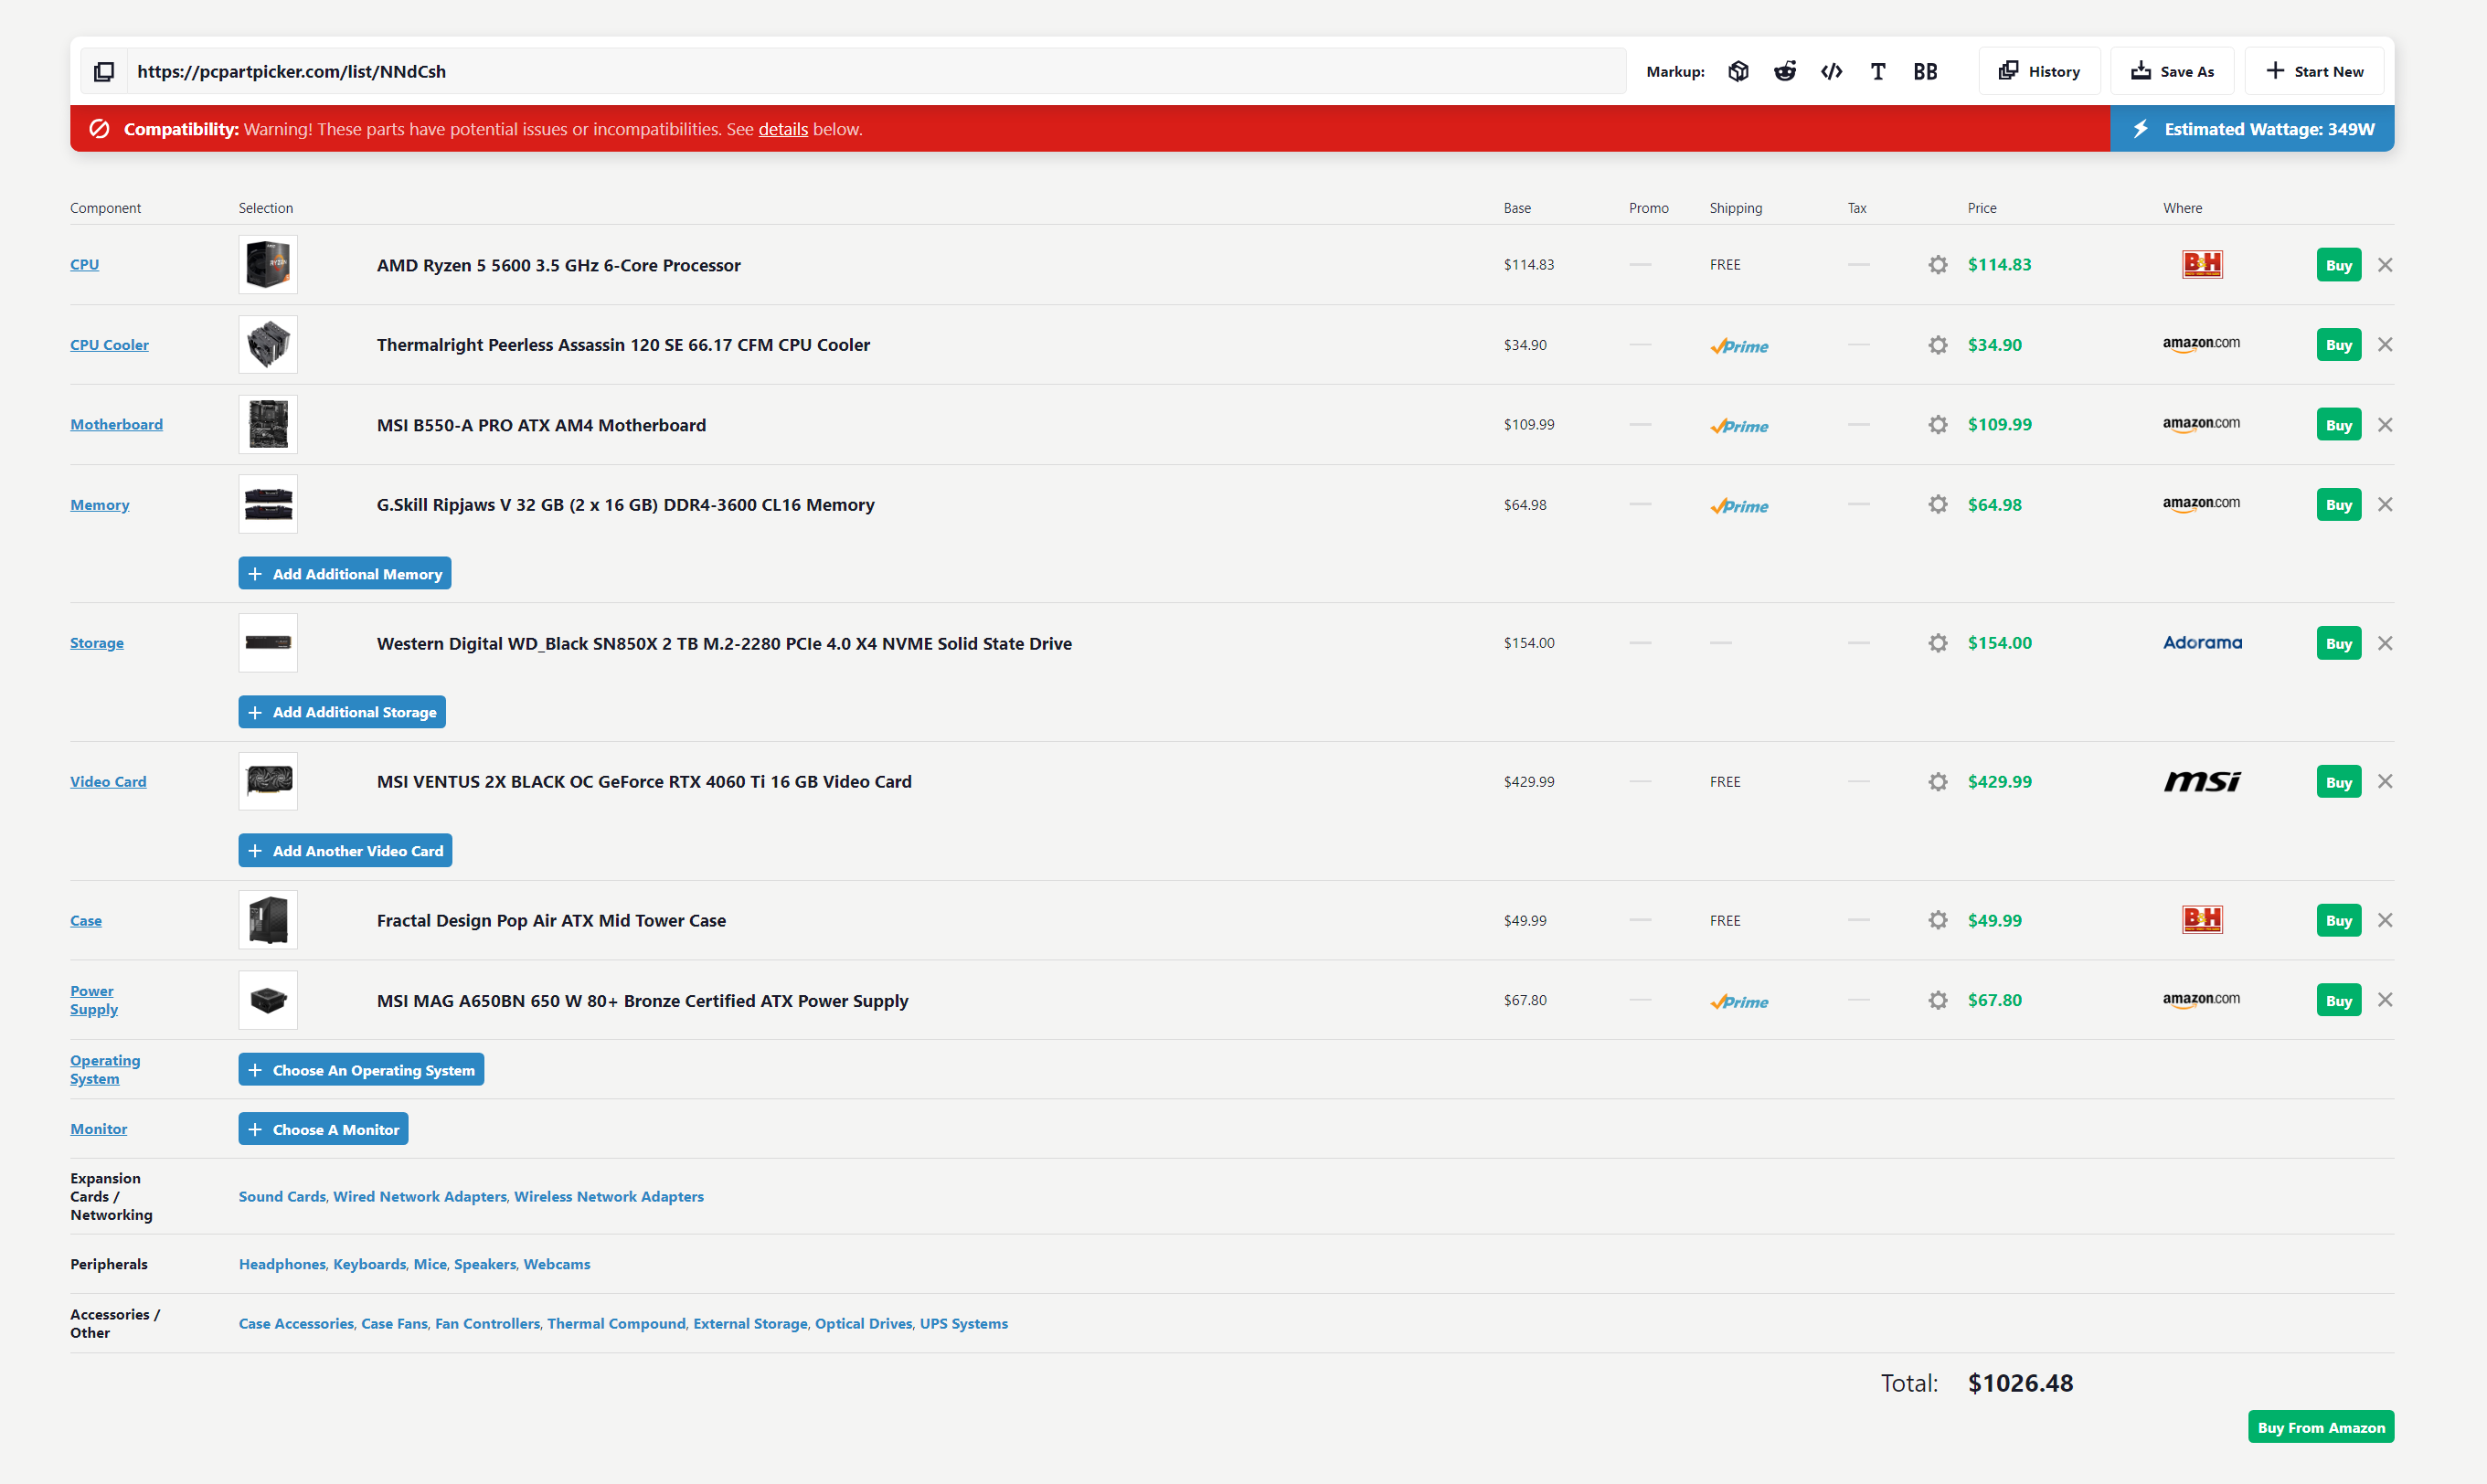The image size is (2487, 1484).
Task: Click the Fractal Pop Air case thumbnail
Action: pos(268,920)
